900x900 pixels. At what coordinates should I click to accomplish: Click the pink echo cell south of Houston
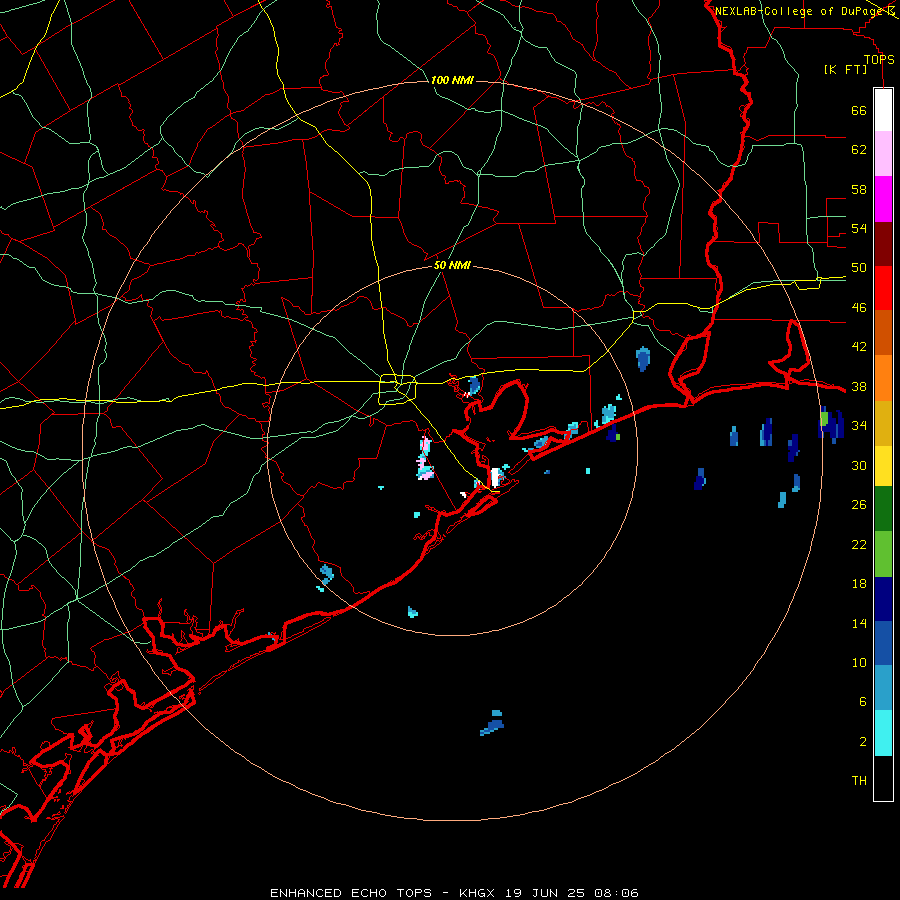[x=425, y=459]
